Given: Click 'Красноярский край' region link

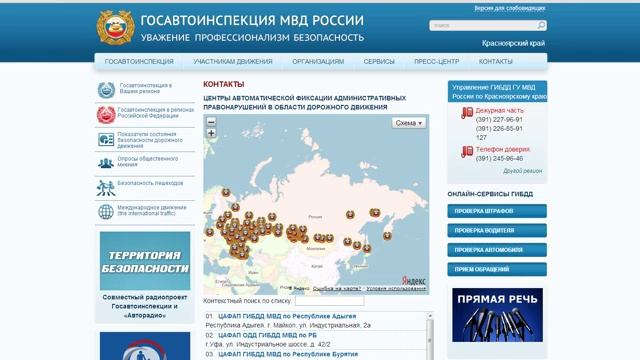Looking at the screenshot, I should point(513,43).
